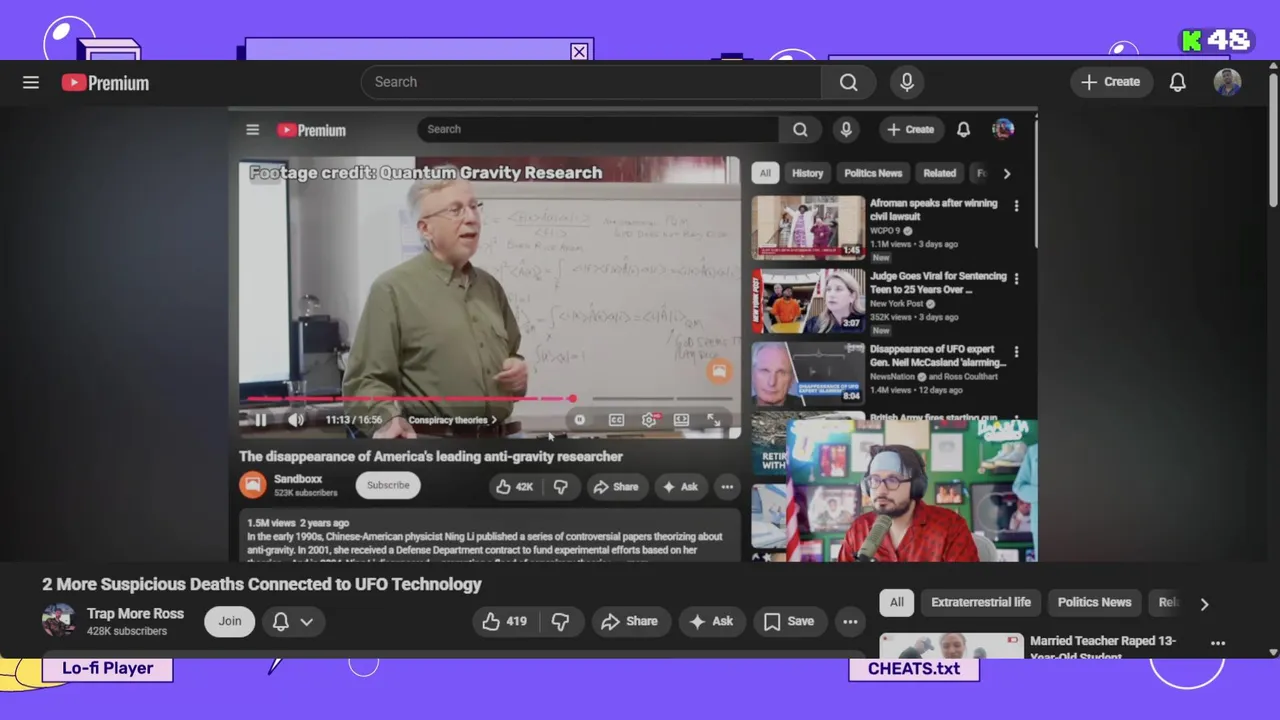Open Trap More Ross channel avatar

59,620
